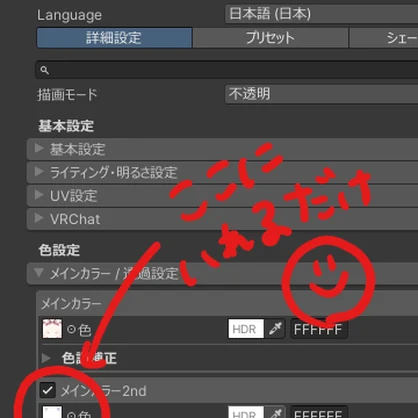Select the 詳細設定 tab
The height and width of the screenshot is (418, 418).
(114, 38)
